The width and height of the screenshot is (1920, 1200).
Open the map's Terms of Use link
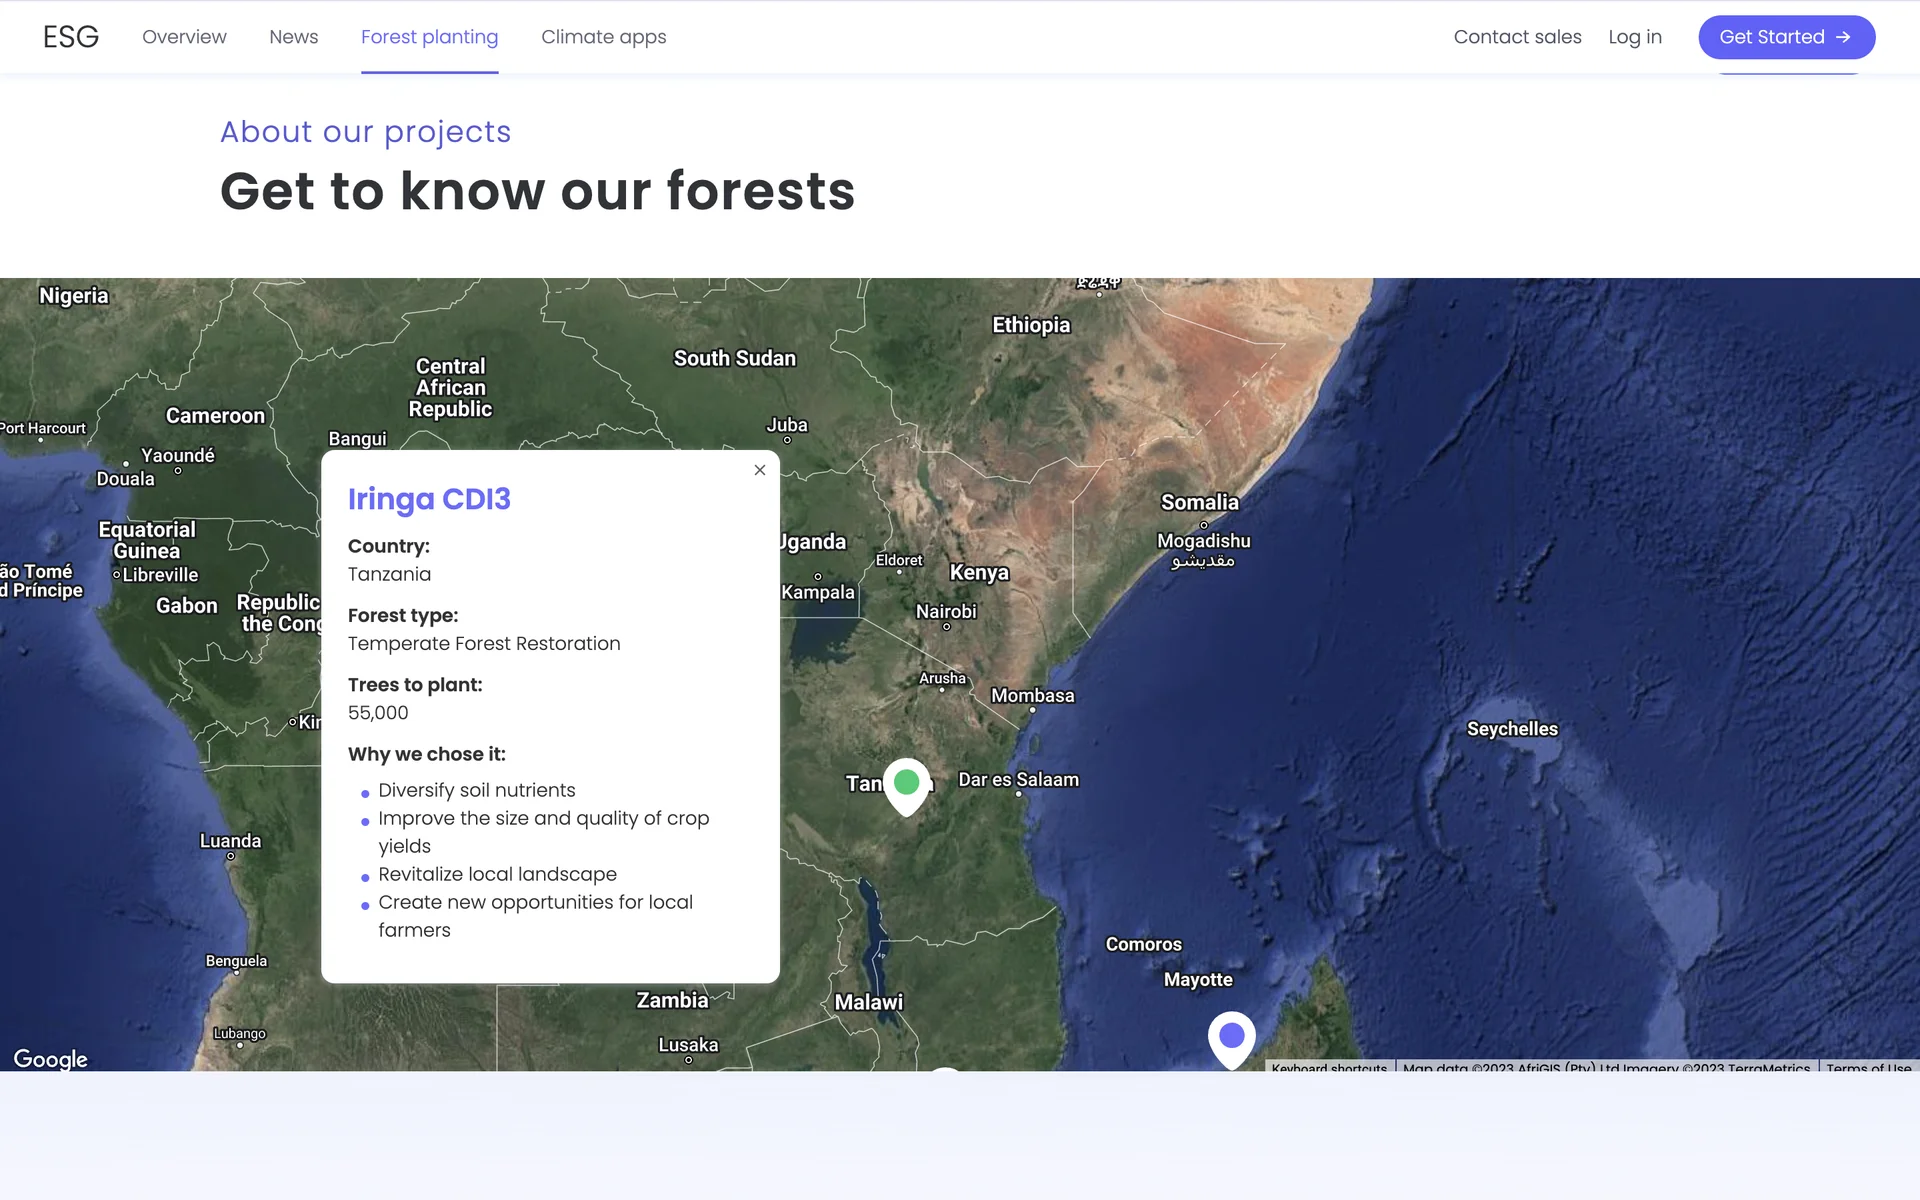pyautogui.click(x=1867, y=1067)
